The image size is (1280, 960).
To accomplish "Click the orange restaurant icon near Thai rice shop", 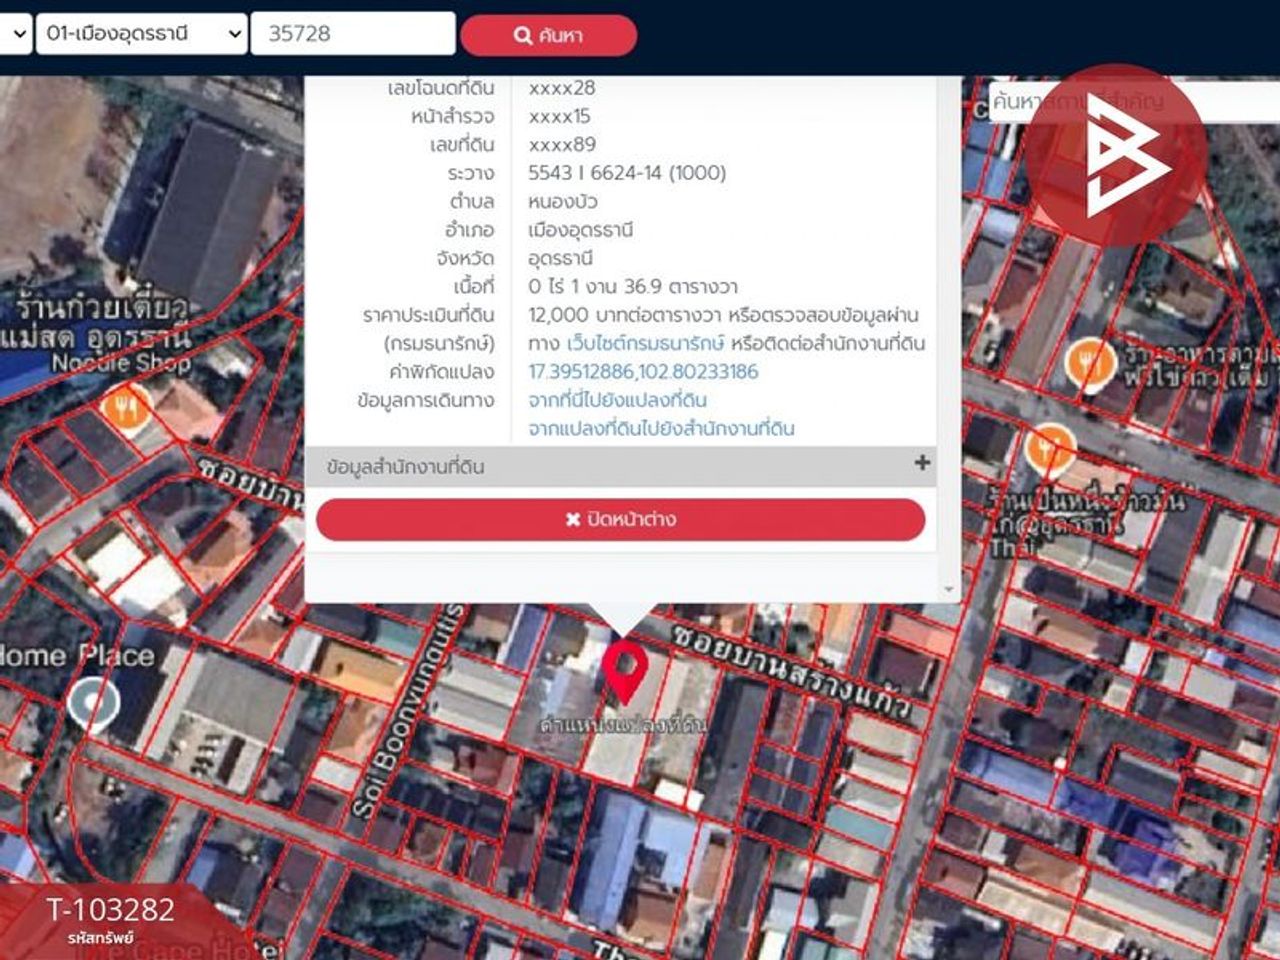I will (1049, 447).
